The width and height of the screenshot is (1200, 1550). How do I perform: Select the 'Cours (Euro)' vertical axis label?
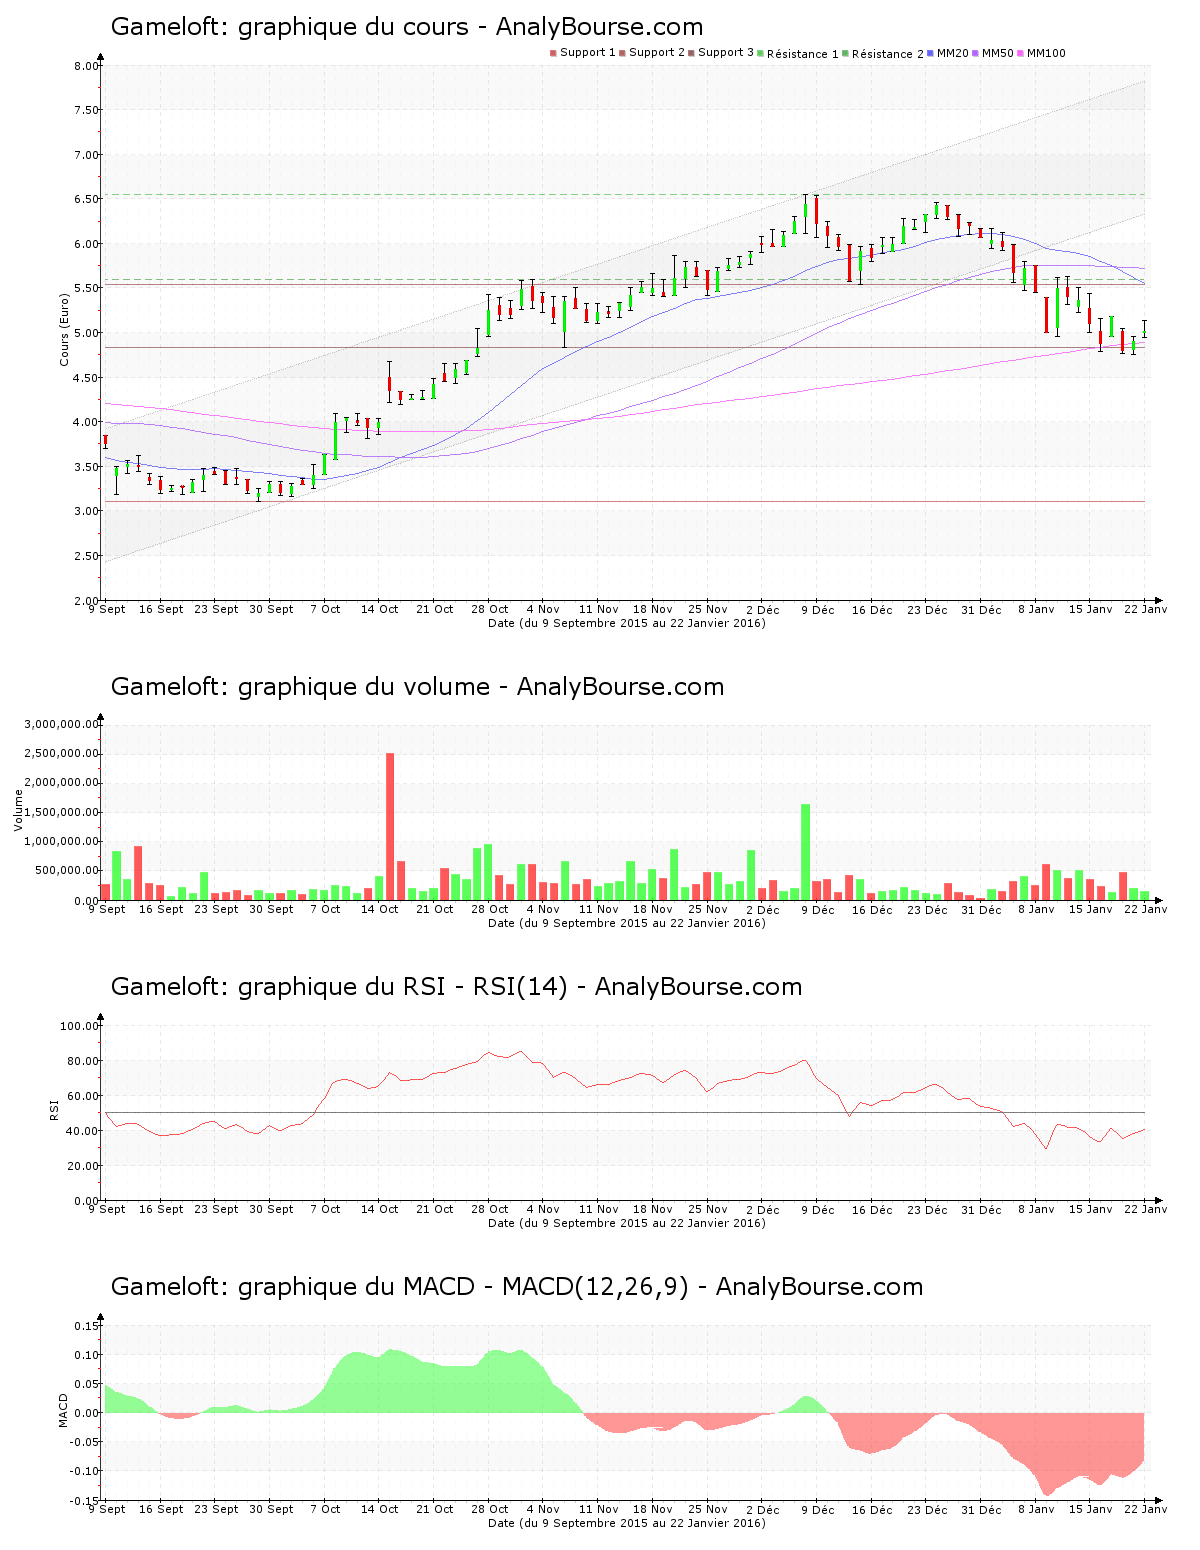[x=64, y=329]
